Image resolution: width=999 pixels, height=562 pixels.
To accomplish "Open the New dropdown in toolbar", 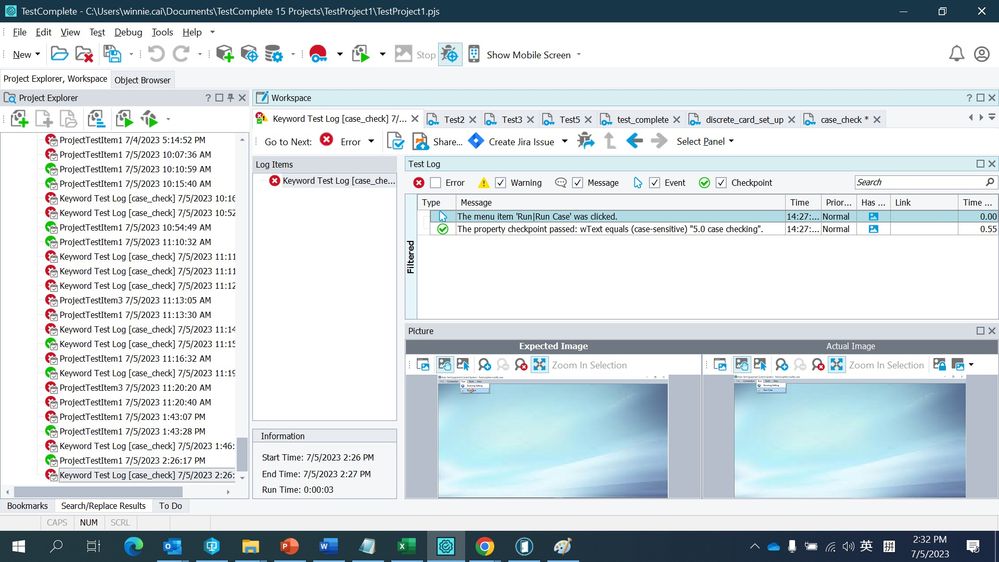I will (26, 54).
